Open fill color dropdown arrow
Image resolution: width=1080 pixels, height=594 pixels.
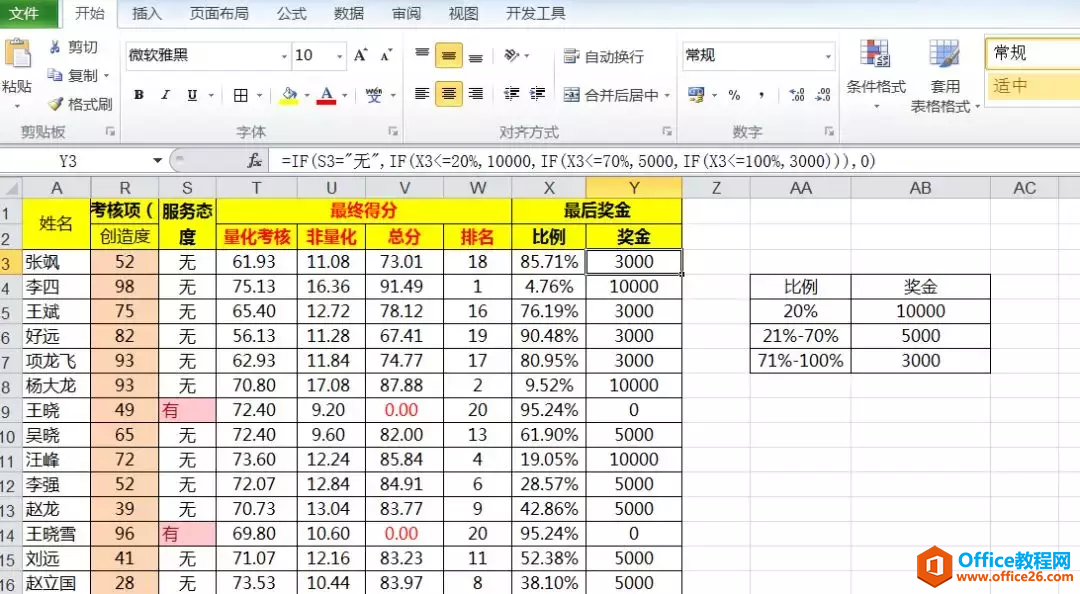pyautogui.click(x=307, y=95)
